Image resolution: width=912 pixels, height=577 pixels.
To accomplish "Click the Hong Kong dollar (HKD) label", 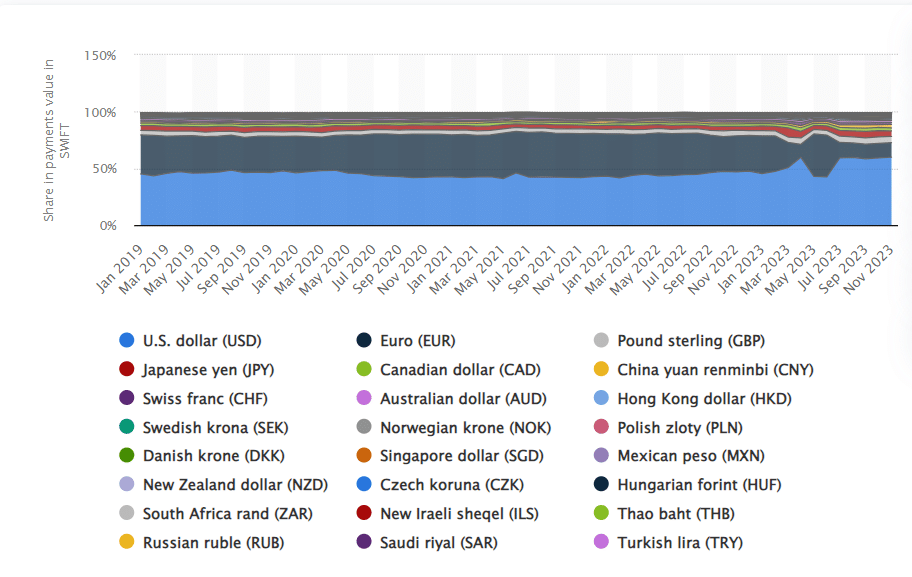I will 704,399.
